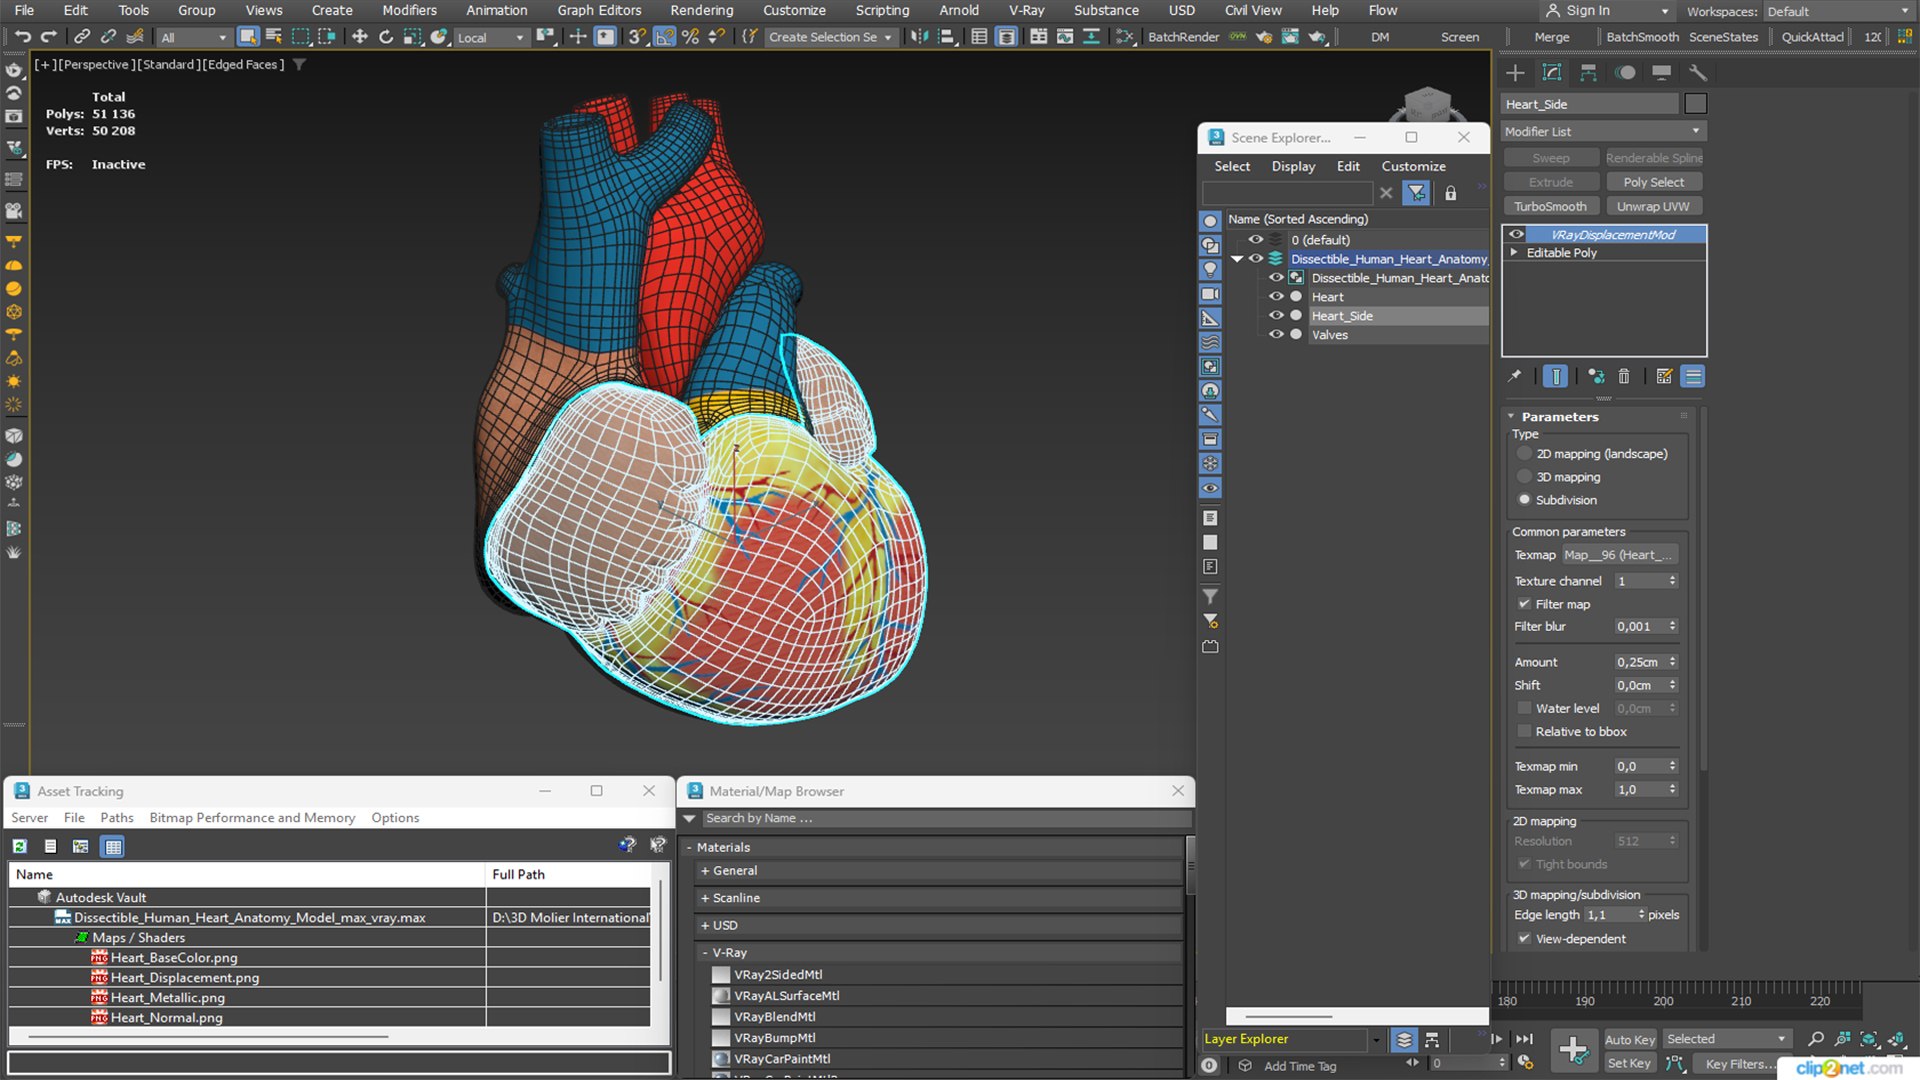Click Percent Snap toggle icon
This screenshot has height=1080, width=1920.
coord(690,37)
